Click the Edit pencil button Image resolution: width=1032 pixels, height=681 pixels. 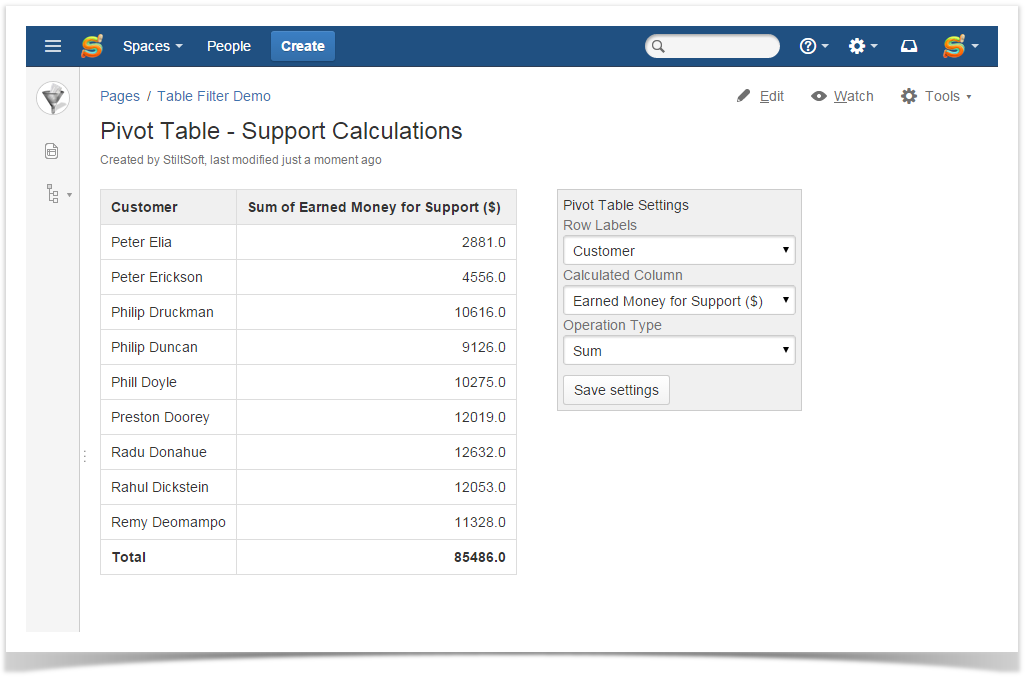click(x=760, y=96)
